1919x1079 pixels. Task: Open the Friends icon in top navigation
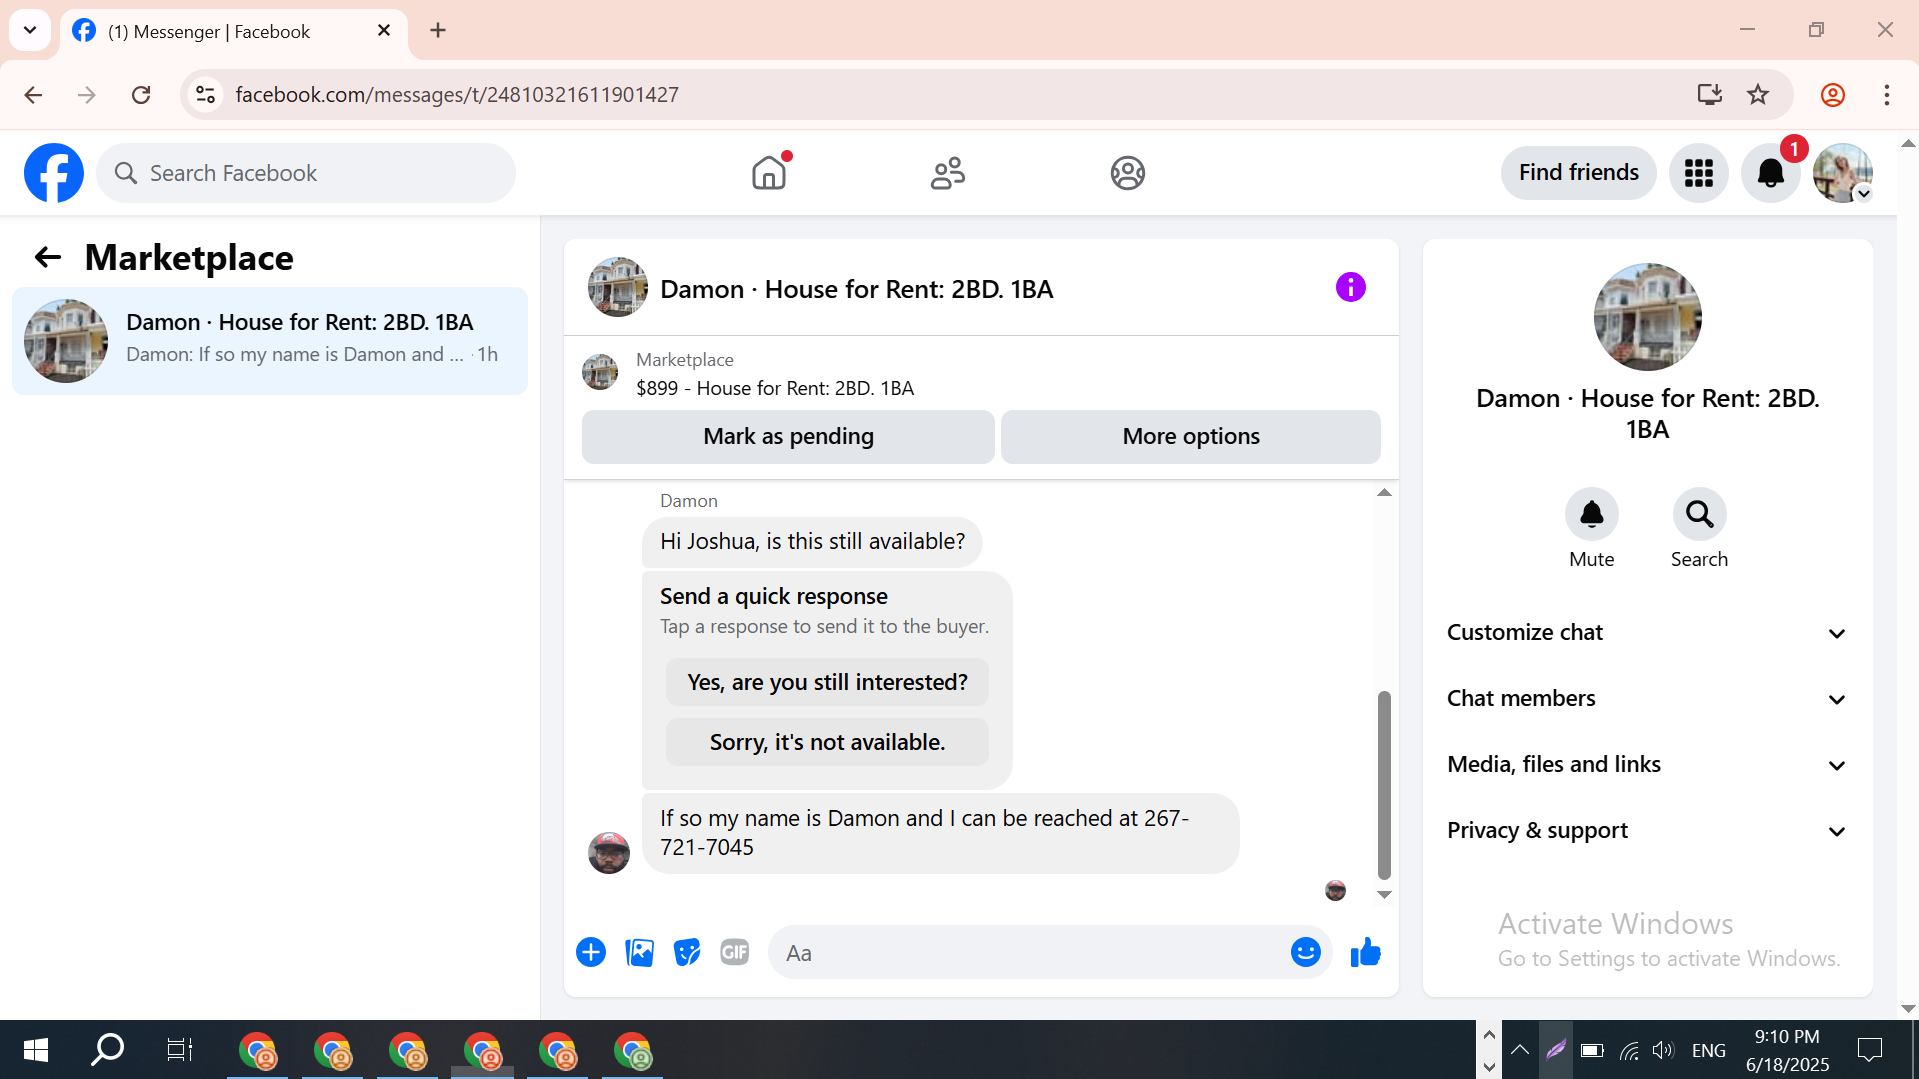click(948, 173)
